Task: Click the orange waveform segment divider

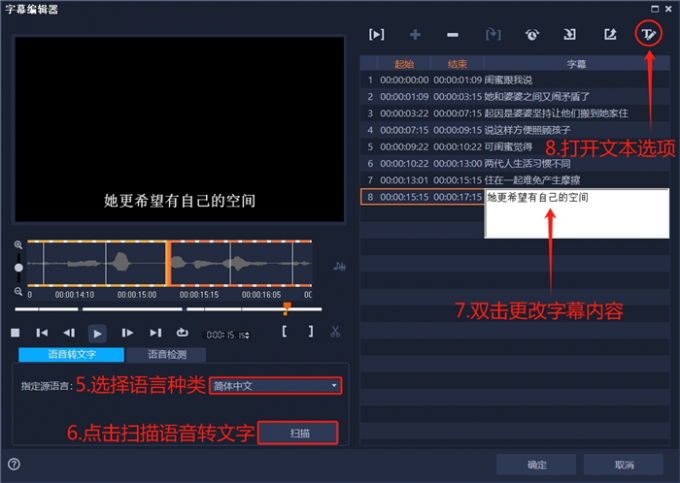Action: (x=168, y=264)
